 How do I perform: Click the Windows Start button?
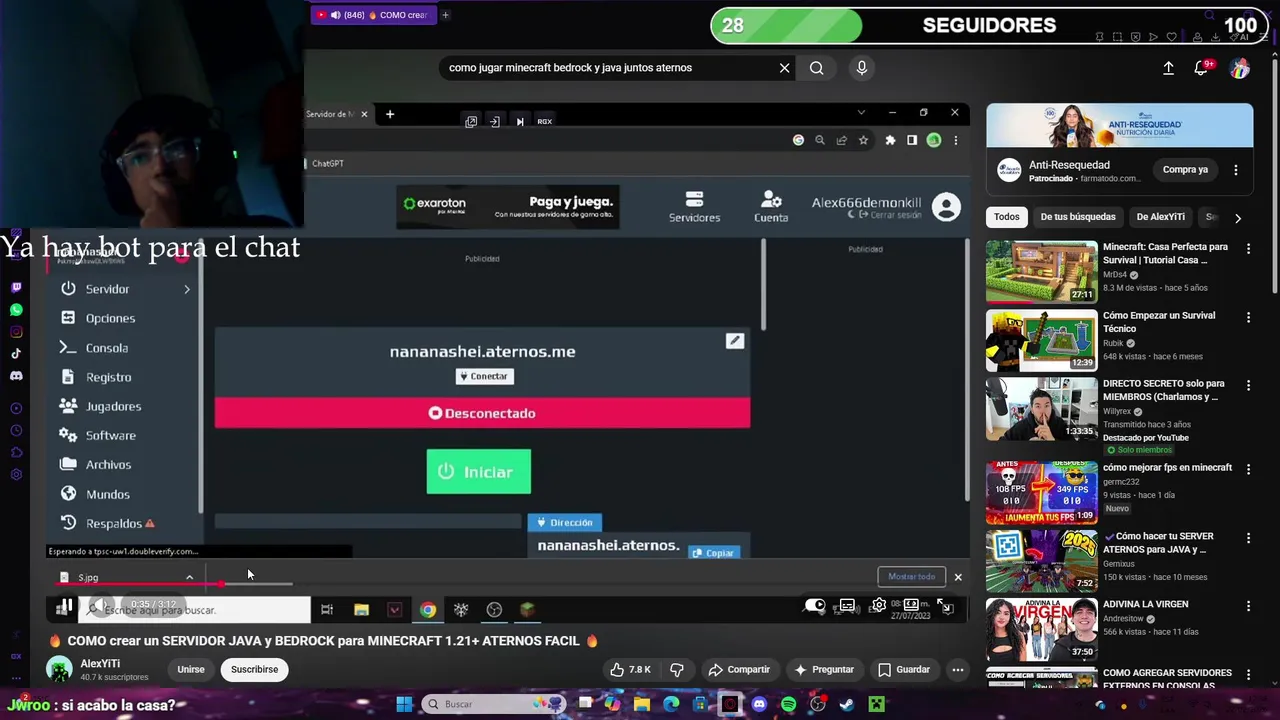[x=404, y=704]
